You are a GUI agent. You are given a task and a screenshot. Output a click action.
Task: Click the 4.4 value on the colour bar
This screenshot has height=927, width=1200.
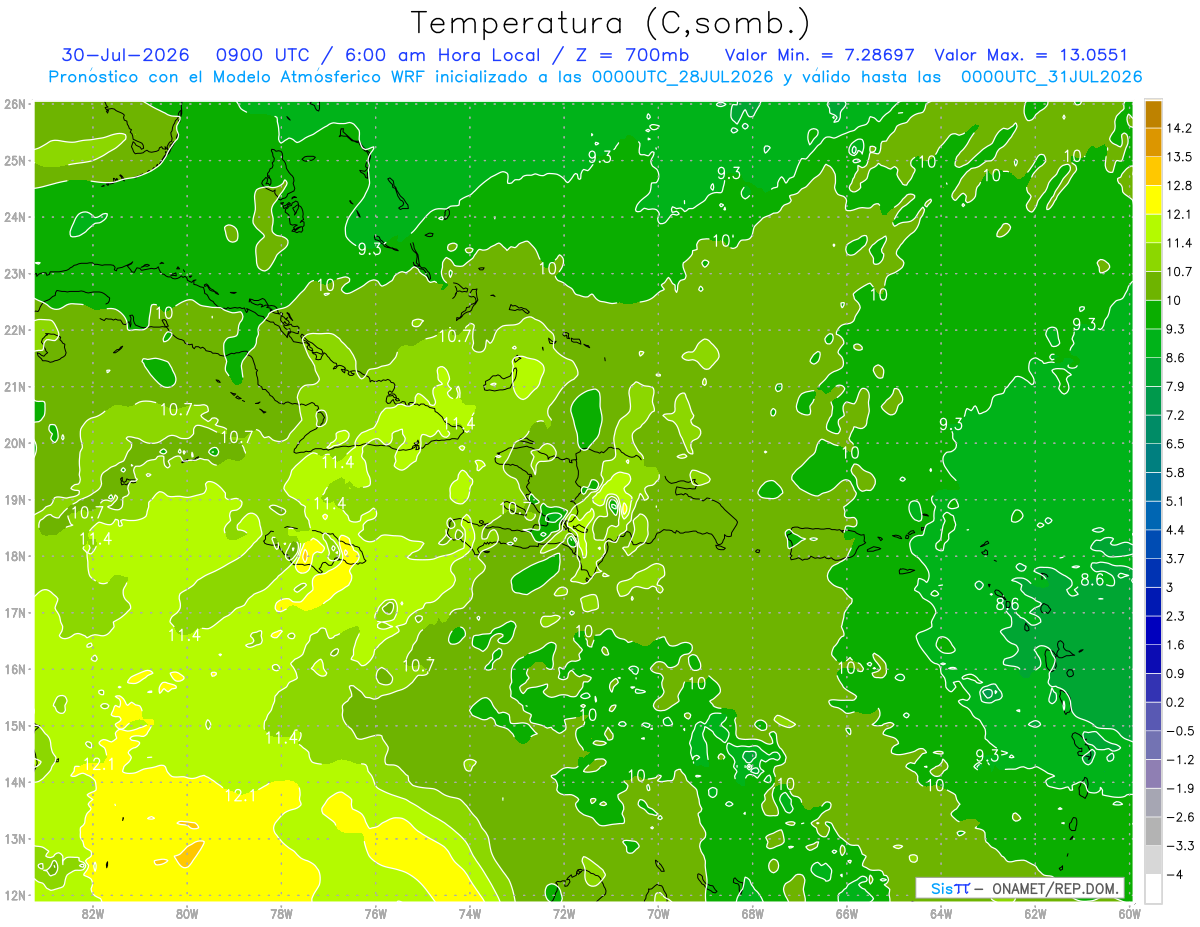(x=1175, y=529)
